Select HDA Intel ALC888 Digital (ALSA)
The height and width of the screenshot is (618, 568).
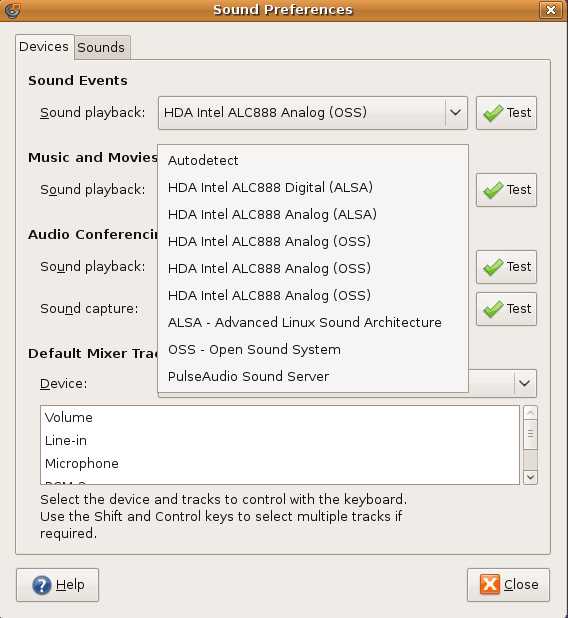point(313,187)
